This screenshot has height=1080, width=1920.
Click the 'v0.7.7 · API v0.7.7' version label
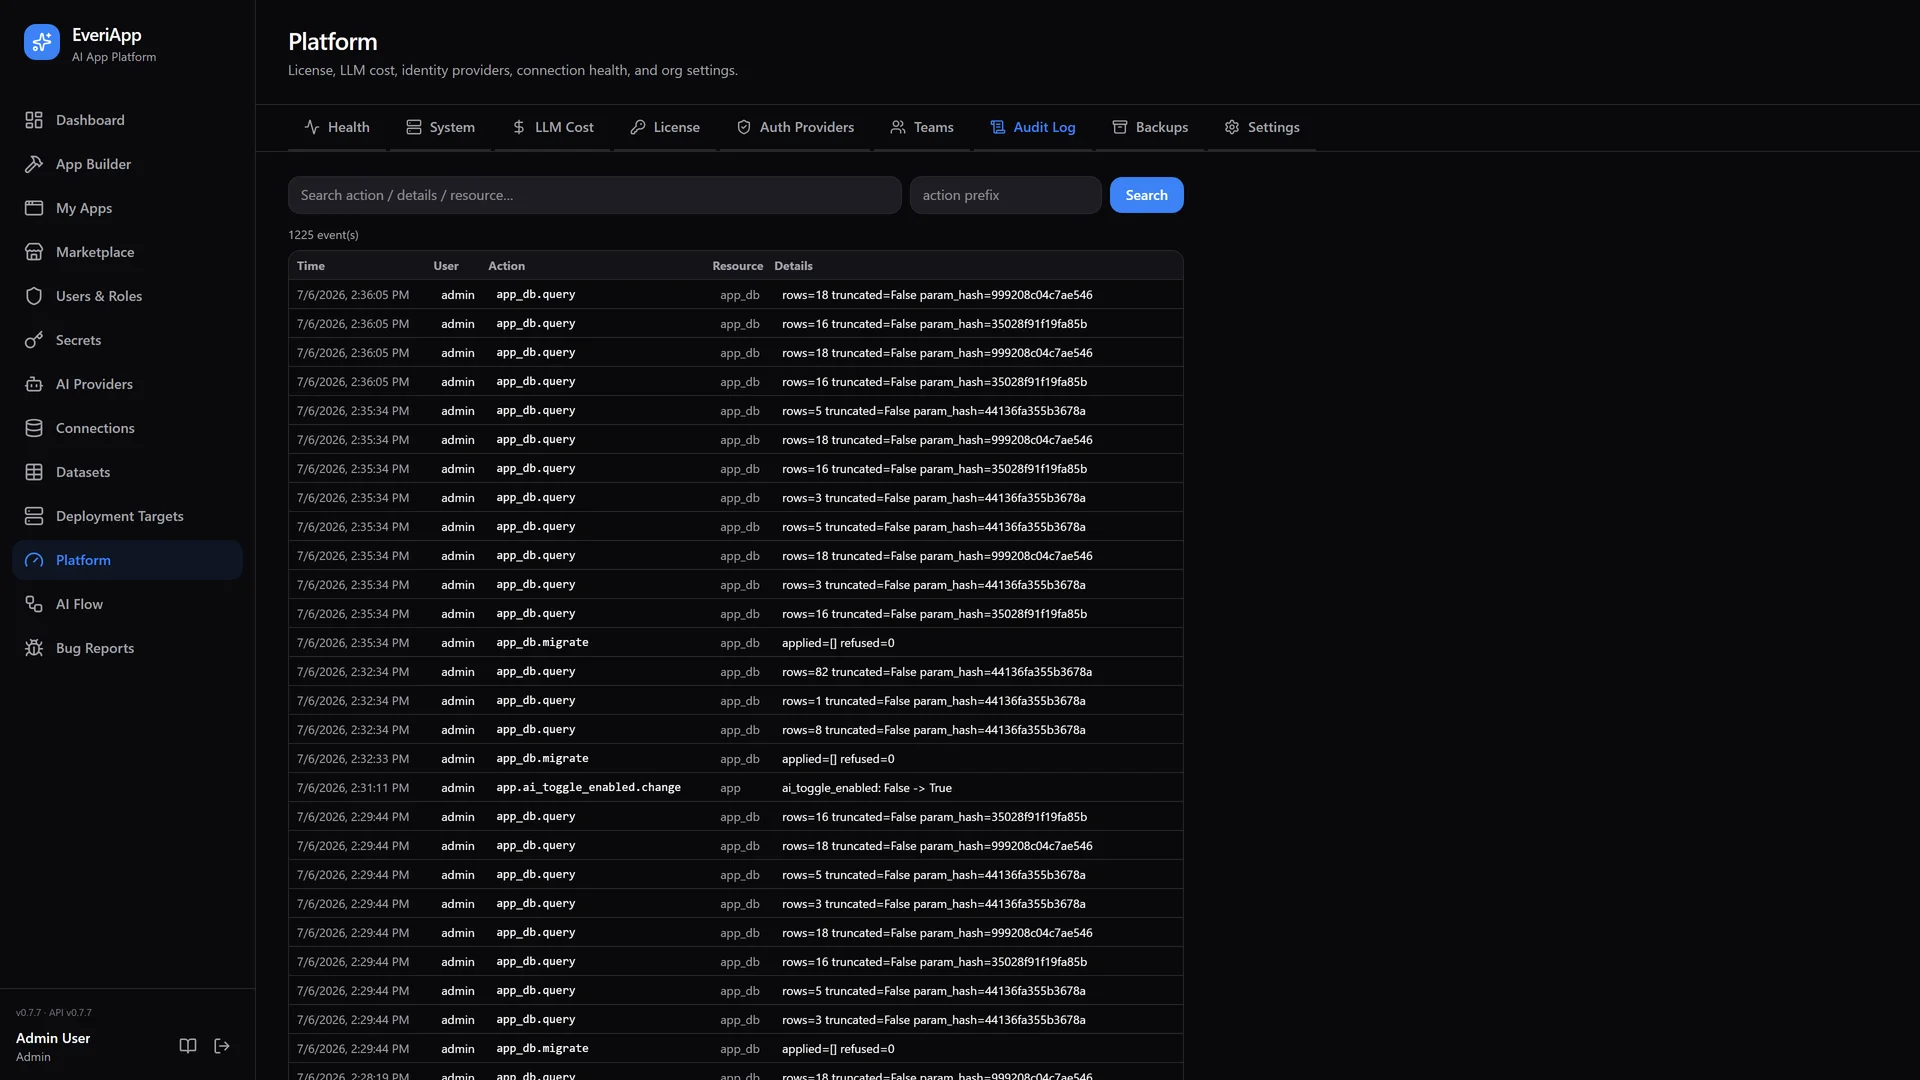54,1013
